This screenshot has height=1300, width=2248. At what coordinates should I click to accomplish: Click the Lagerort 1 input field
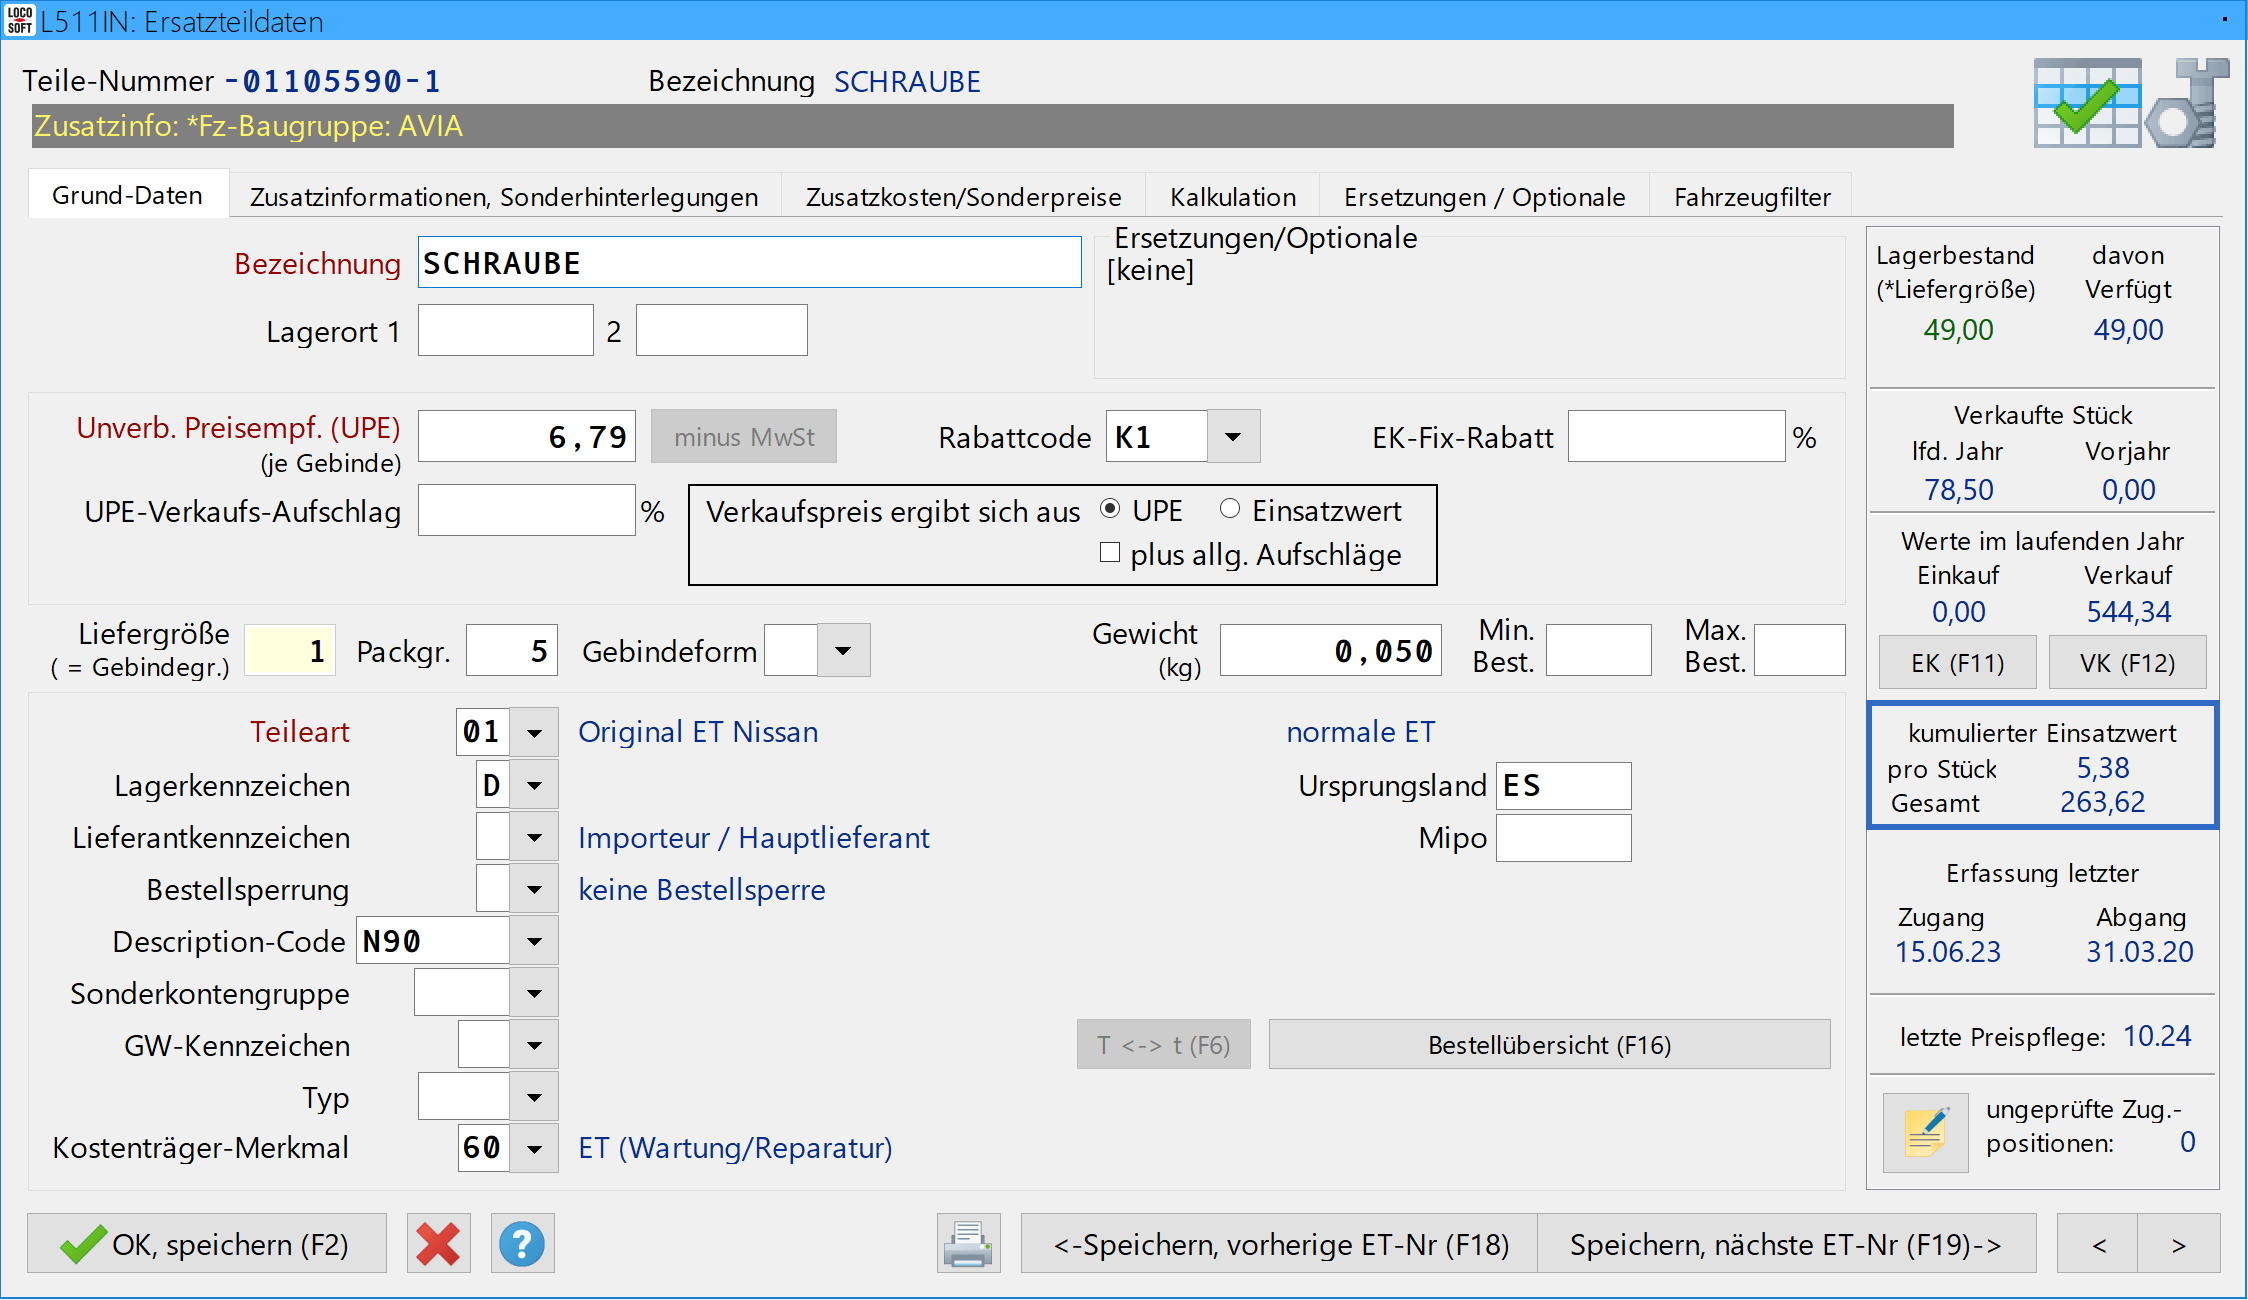click(x=505, y=331)
